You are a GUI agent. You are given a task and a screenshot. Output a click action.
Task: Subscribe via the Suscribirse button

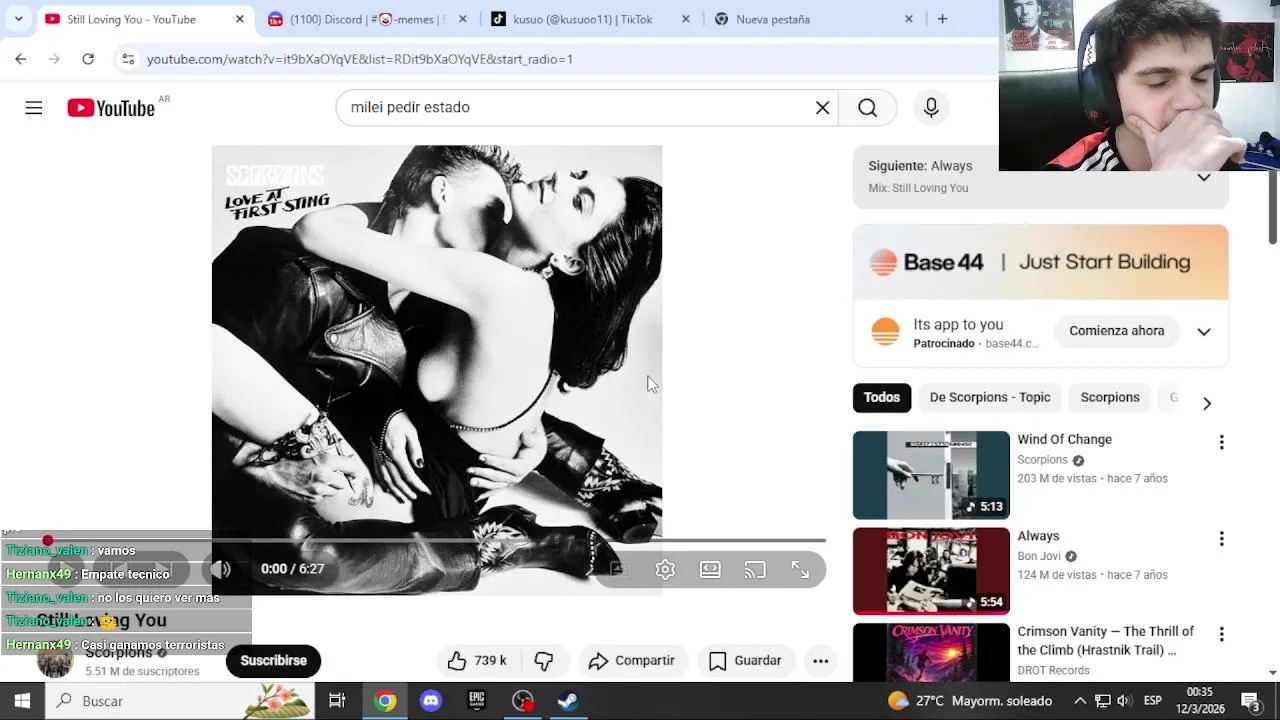(273, 660)
